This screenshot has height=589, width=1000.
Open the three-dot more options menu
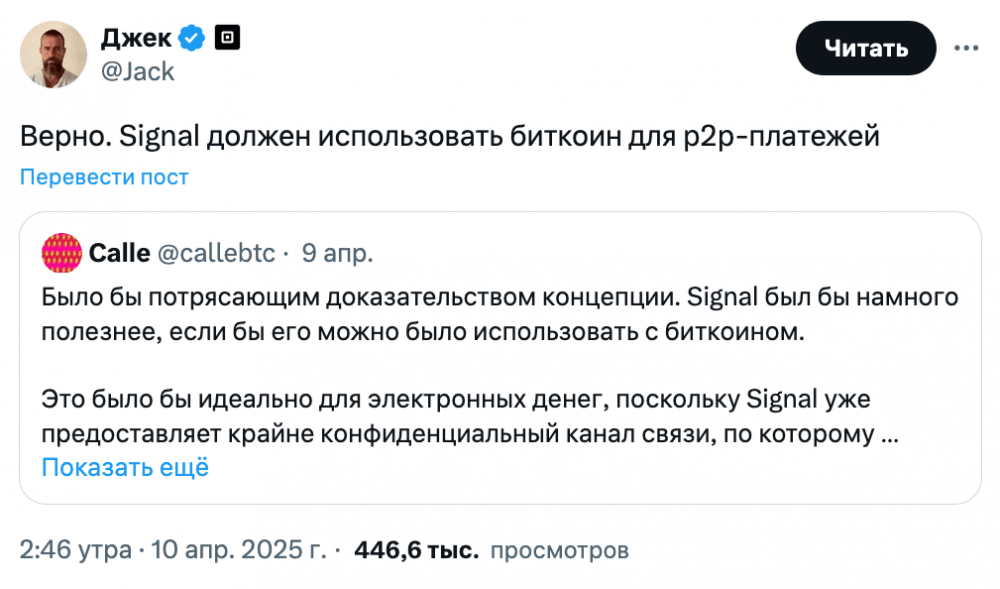(966, 48)
